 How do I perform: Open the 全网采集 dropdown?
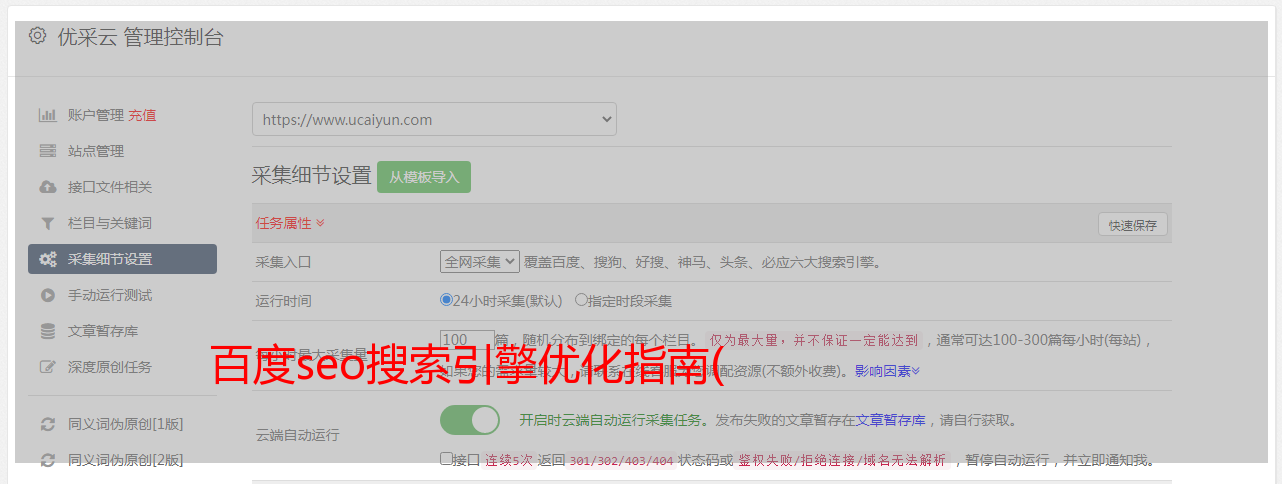pyautogui.click(x=480, y=262)
